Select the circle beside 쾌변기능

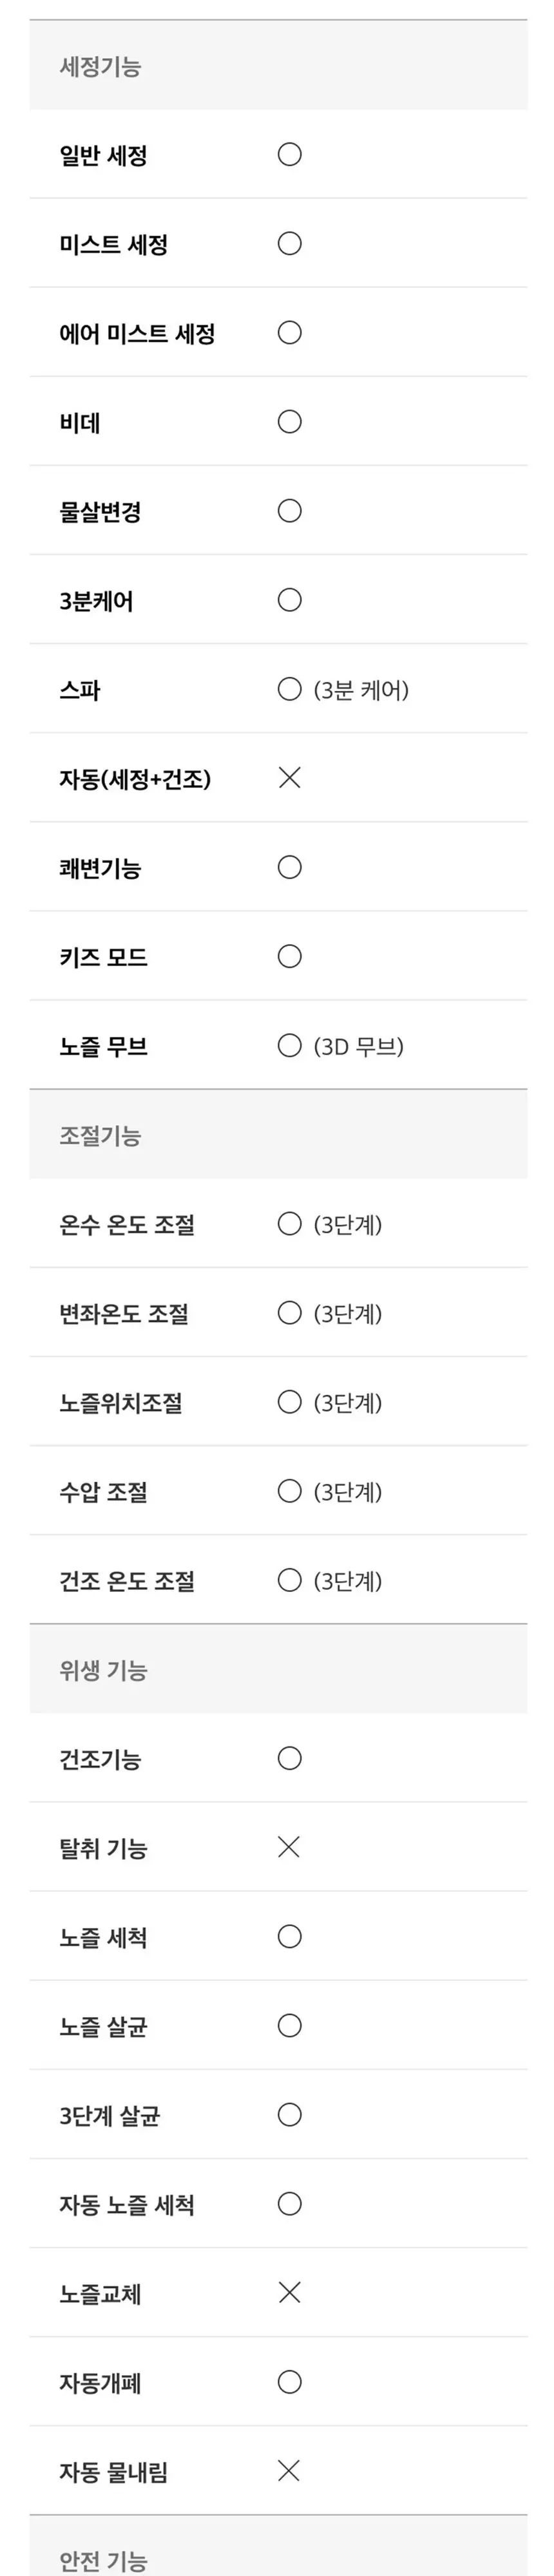[x=289, y=867]
